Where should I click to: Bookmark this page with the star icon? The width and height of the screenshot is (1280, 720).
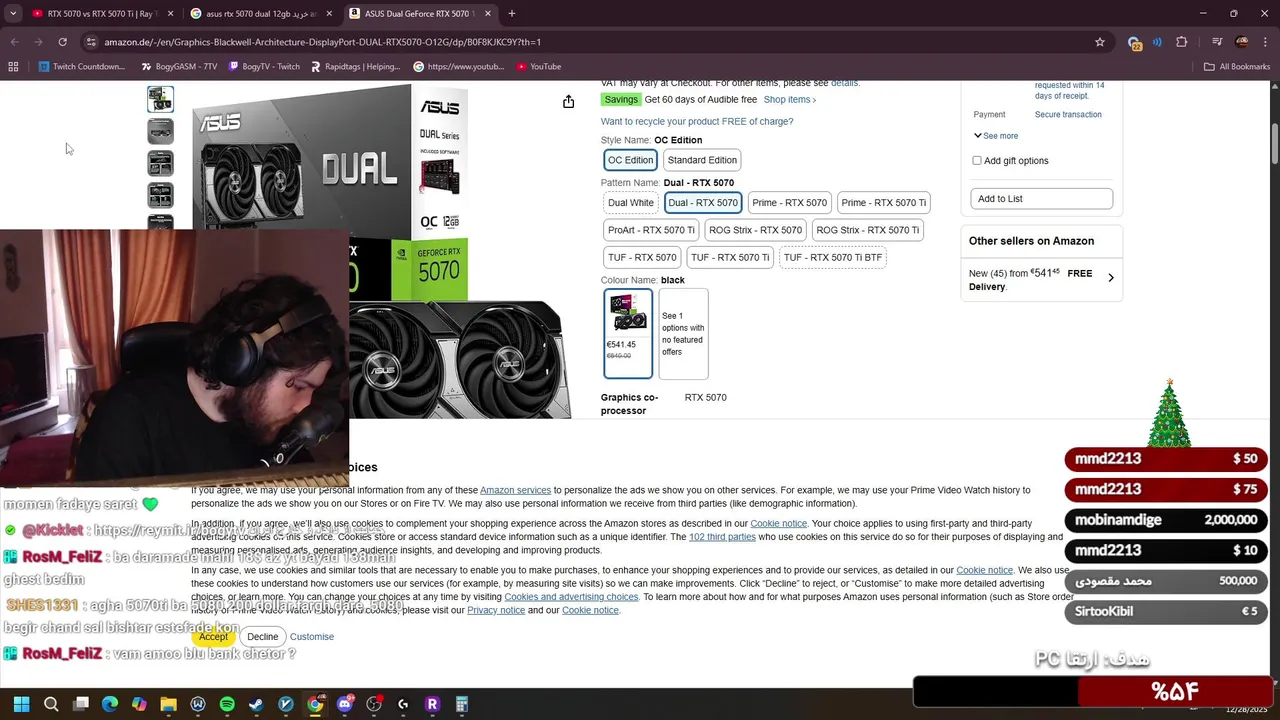[1100, 42]
